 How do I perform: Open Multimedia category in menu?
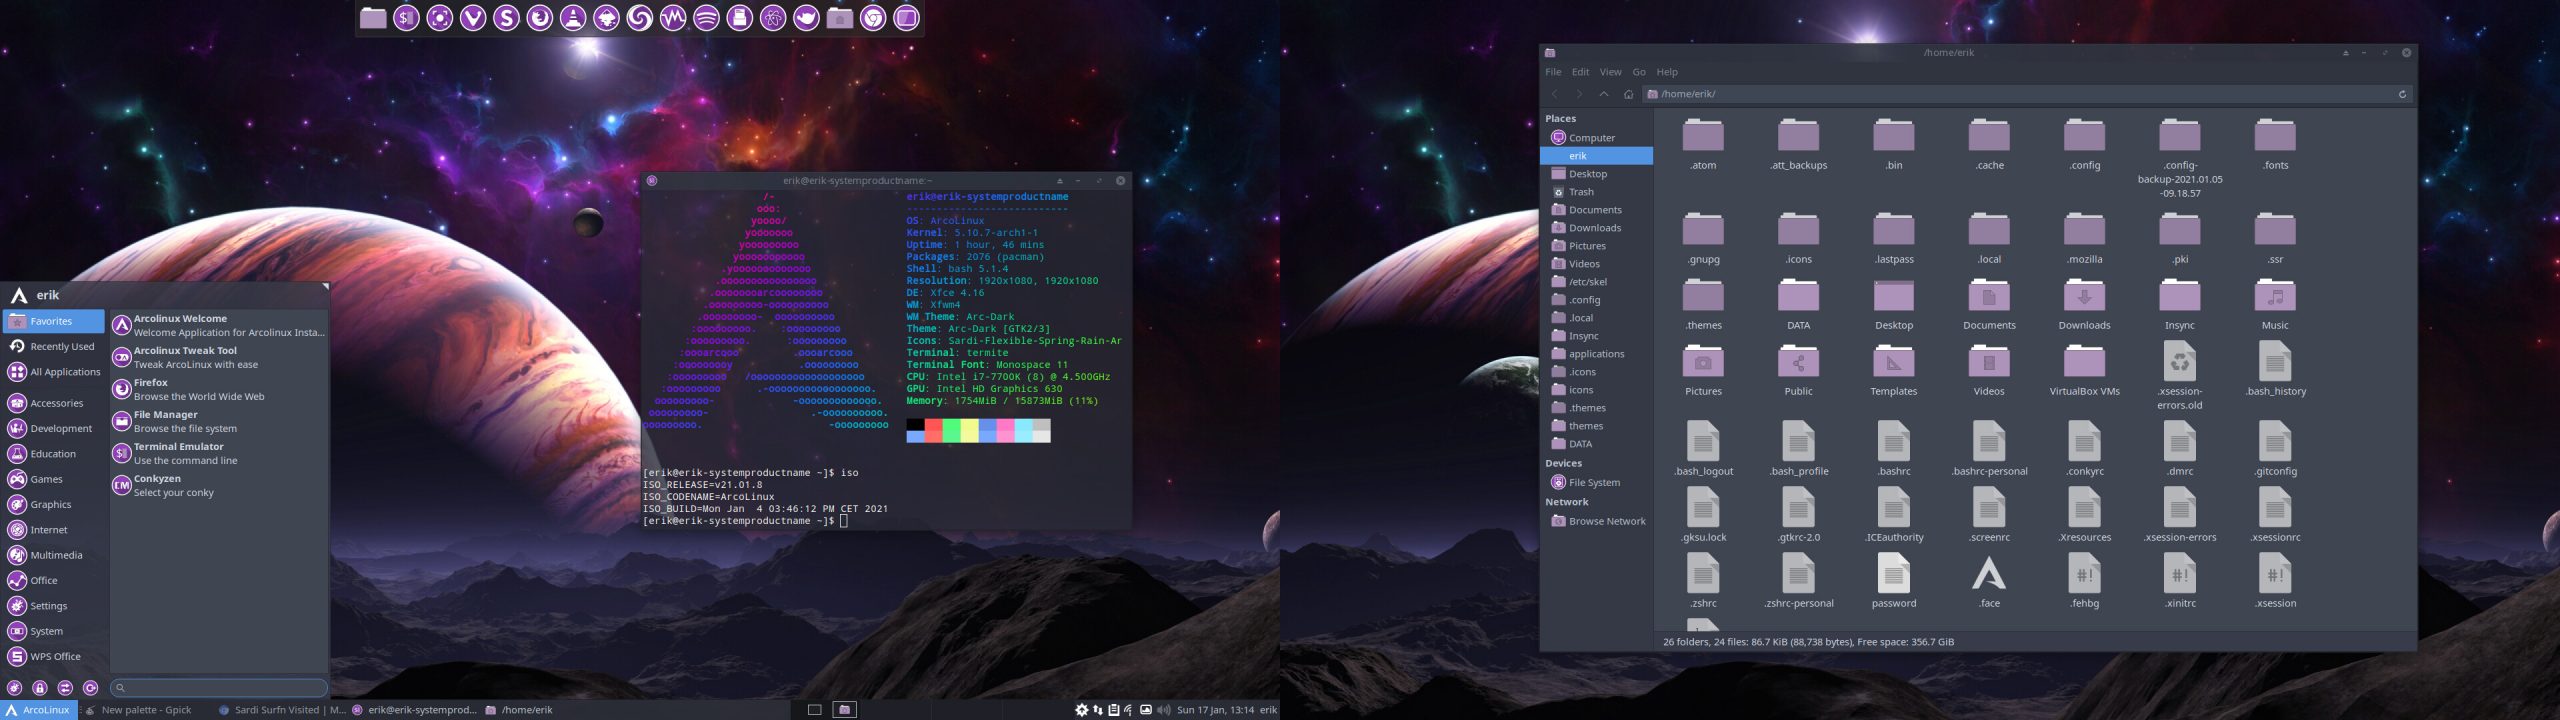coord(54,555)
